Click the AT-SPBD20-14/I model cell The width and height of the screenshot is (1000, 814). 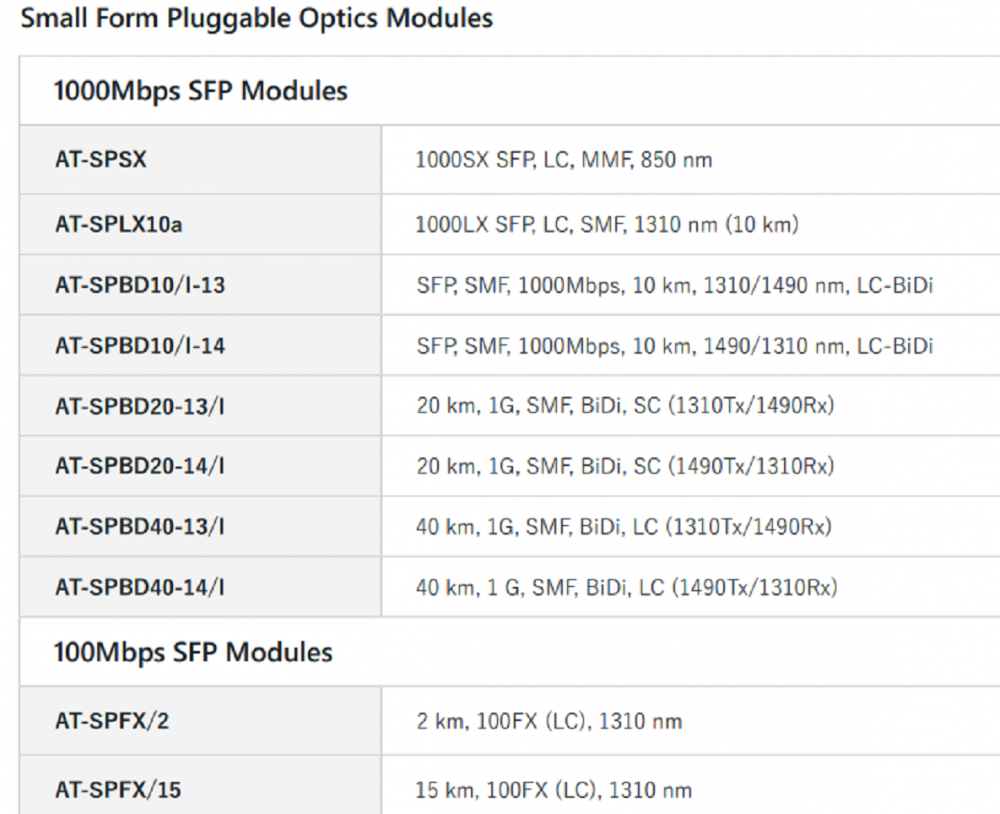[x=140, y=466]
